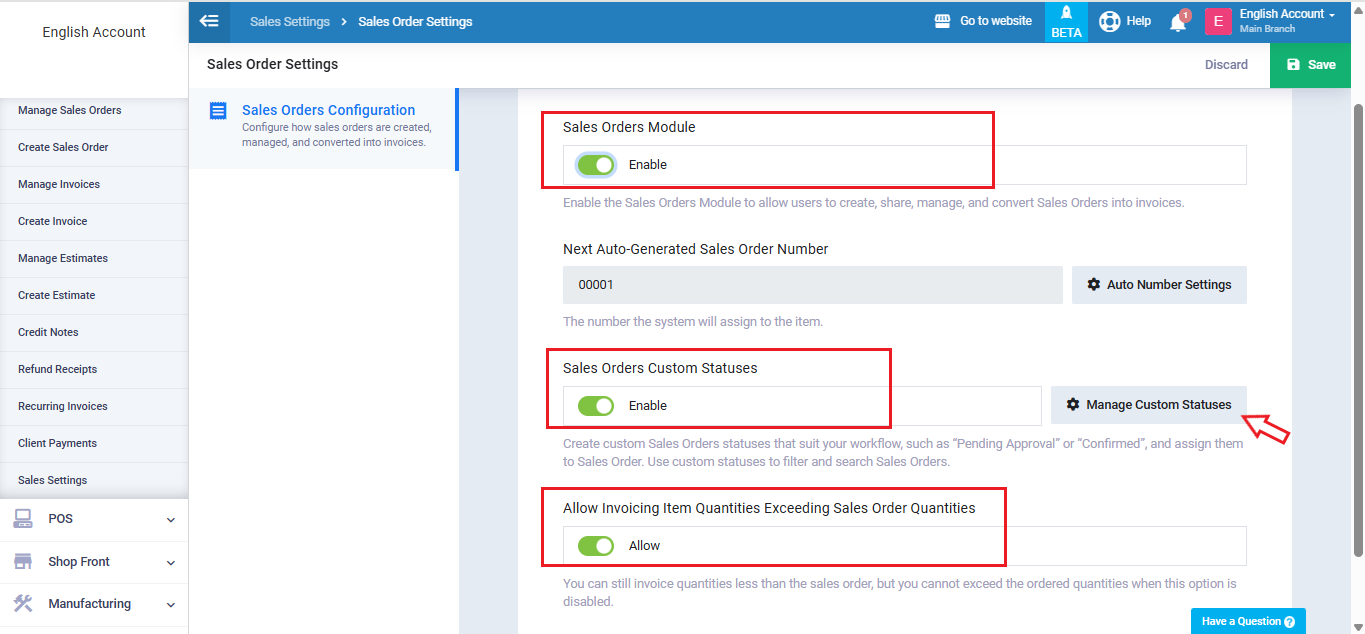Click the back arrow menu icon
This screenshot has height=634, width=1365.
[x=209, y=21]
